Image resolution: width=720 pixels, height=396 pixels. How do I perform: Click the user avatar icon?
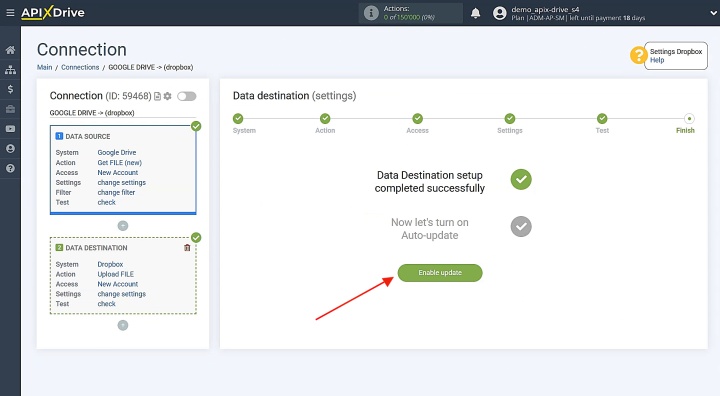(500, 13)
